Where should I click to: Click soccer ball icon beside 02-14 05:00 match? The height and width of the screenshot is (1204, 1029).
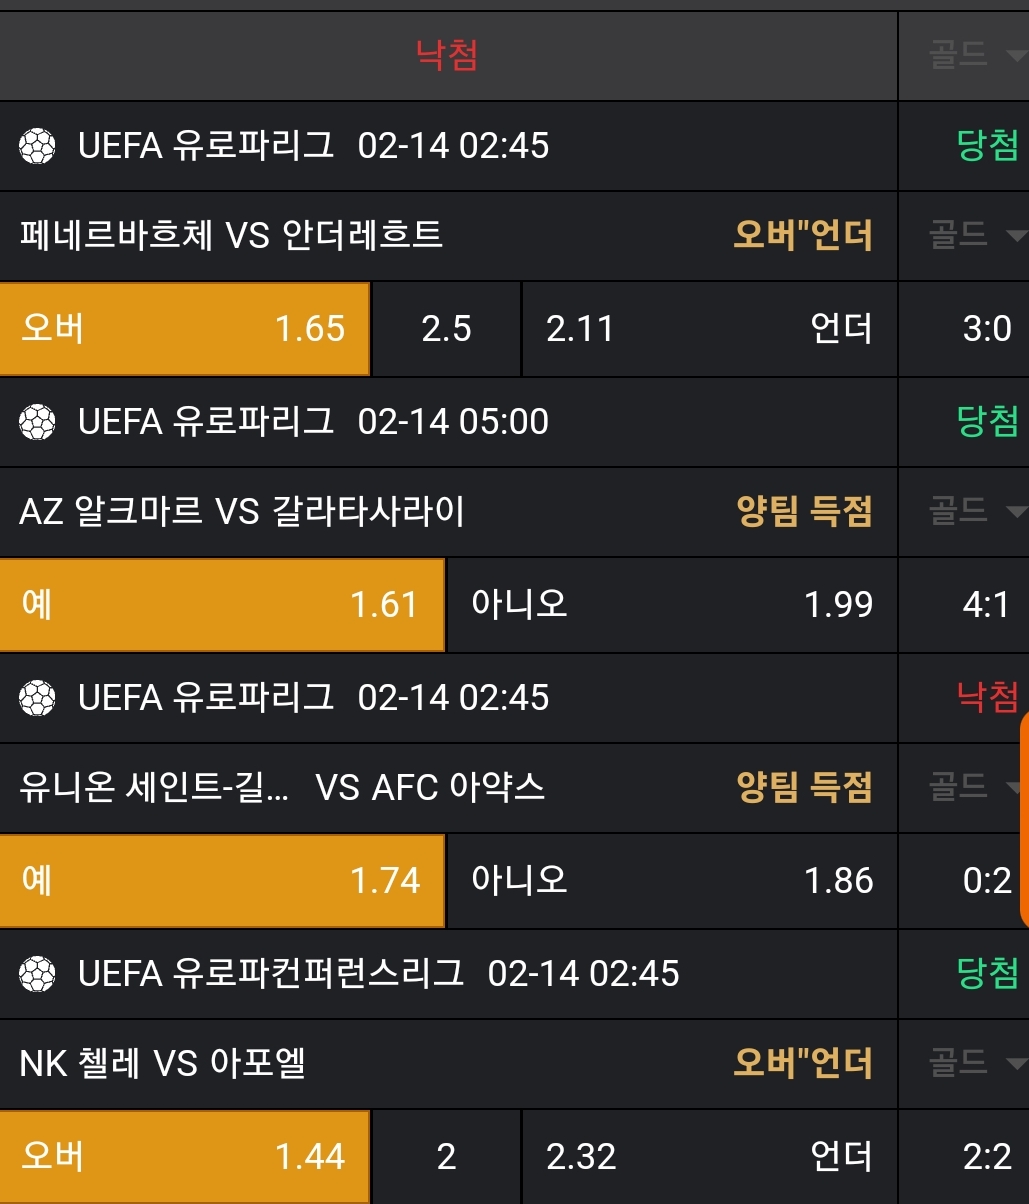pyautogui.click(x=38, y=422)
